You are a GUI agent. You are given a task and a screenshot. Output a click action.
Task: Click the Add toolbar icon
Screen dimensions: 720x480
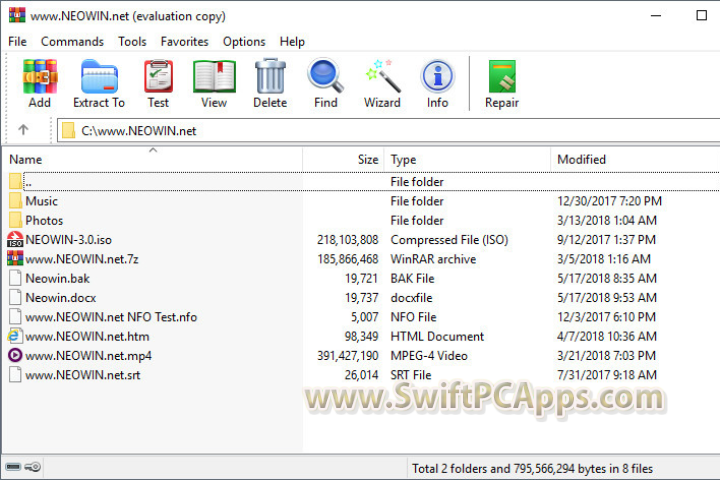[x=40, y=77]
